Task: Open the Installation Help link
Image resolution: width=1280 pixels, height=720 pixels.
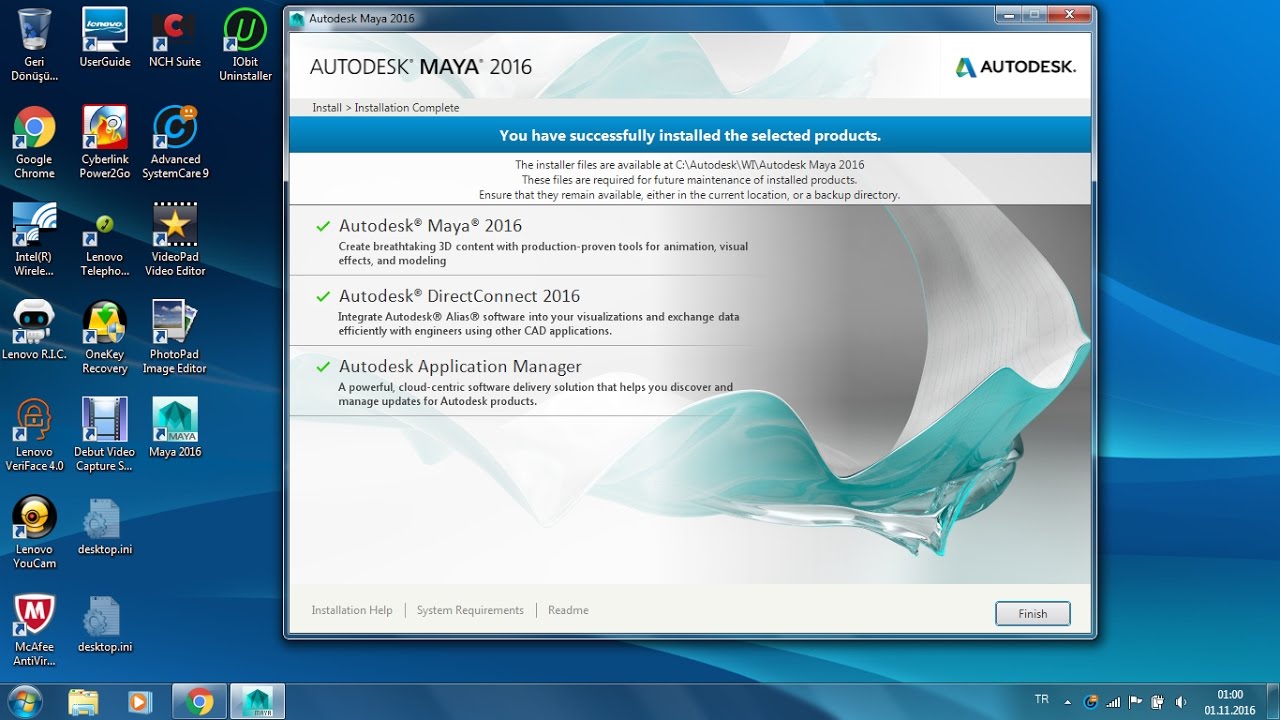Action: pyautogui.click(x=352, y=610)
